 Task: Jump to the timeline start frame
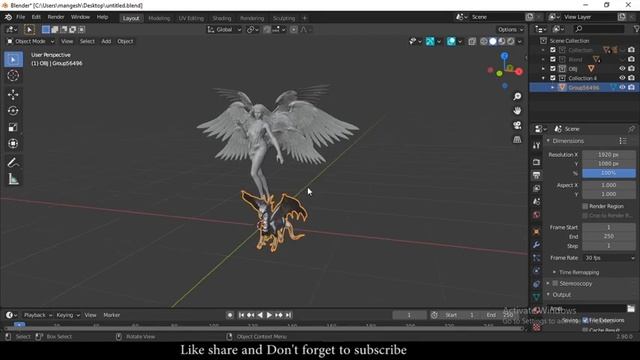(x=241, y=315)
